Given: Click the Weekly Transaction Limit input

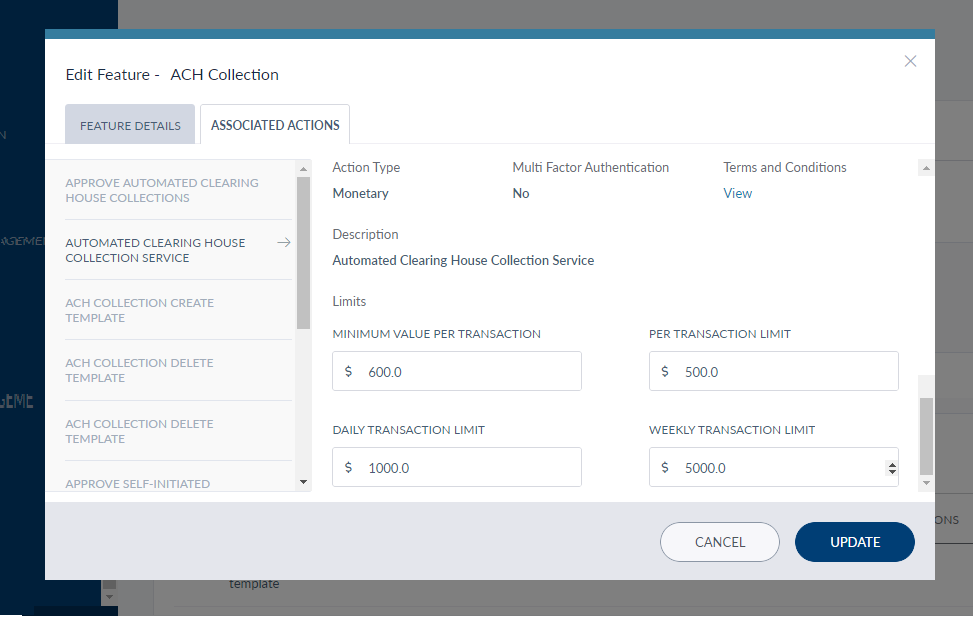Looking at the screenshot, I should (x=765, y=467).
